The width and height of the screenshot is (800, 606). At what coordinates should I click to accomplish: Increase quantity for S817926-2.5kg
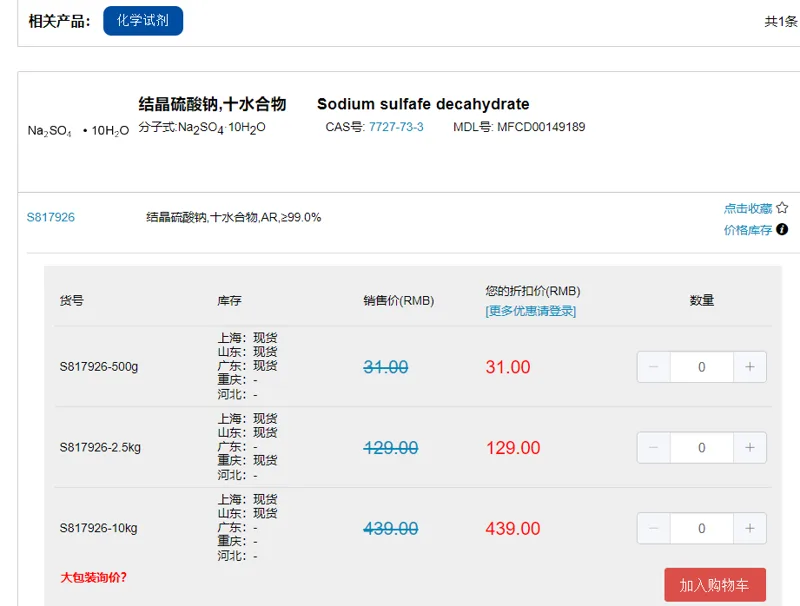click(x=749, y=447)
